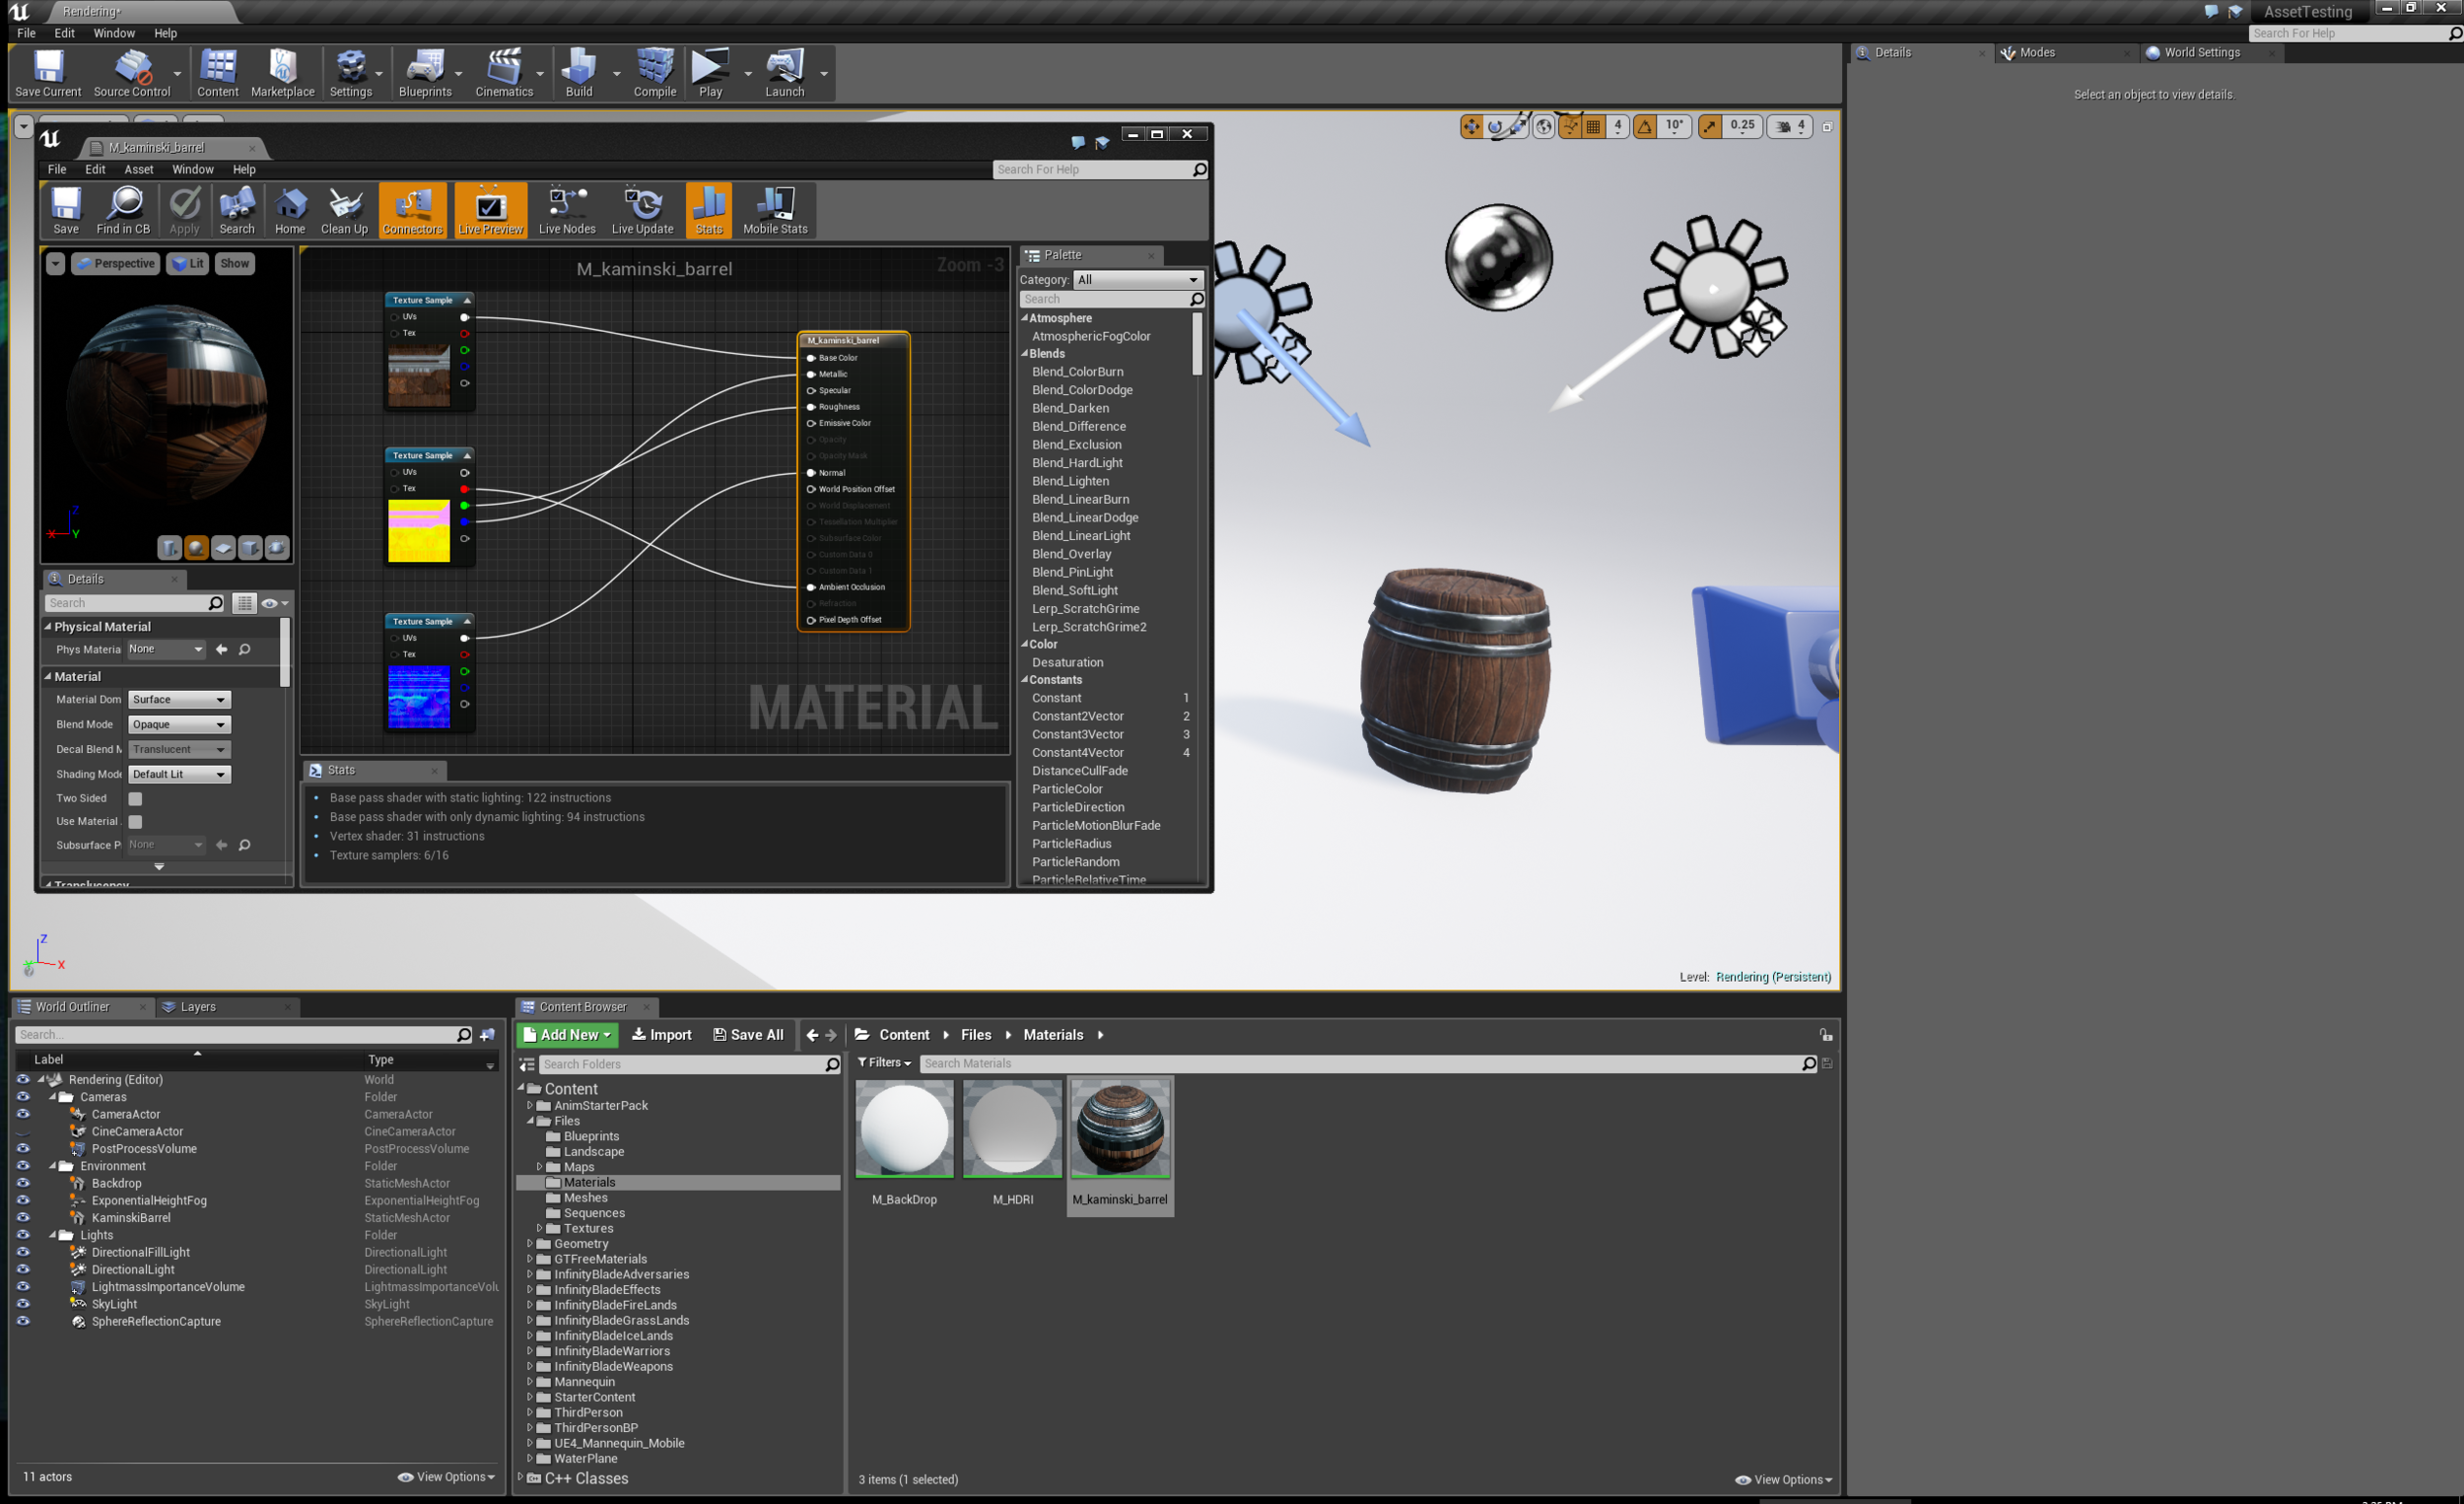This screenshot has height=1504, width=2464.
Task: Click Save All button
Action: pos(748,1035)
